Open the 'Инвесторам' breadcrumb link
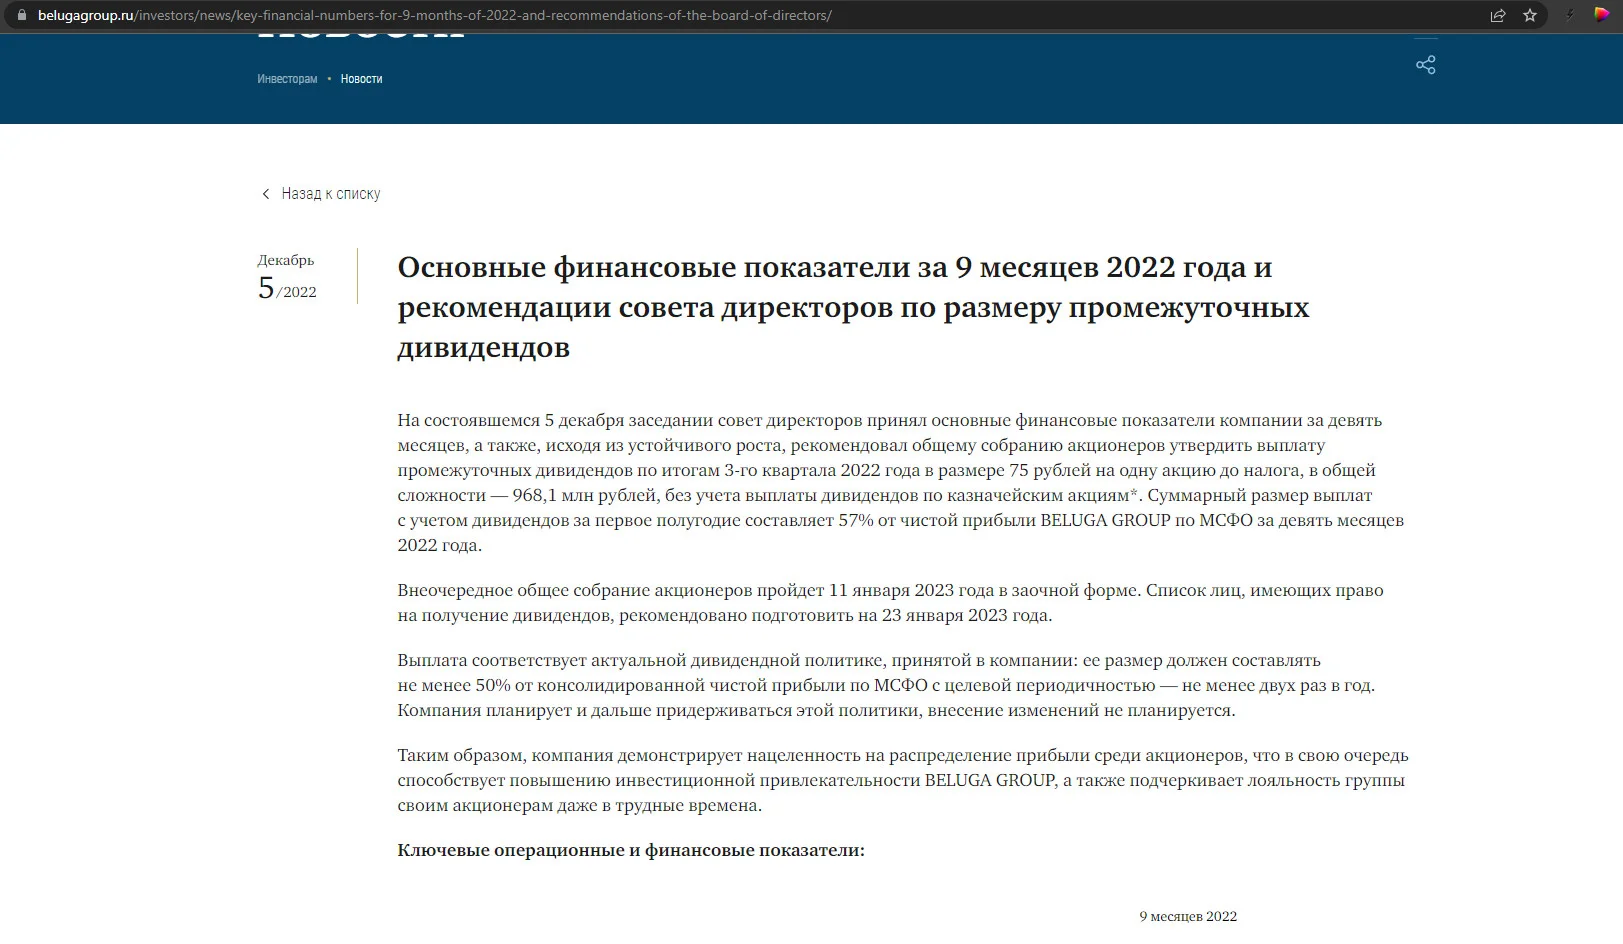1623x944 pixels. (287, 79)
